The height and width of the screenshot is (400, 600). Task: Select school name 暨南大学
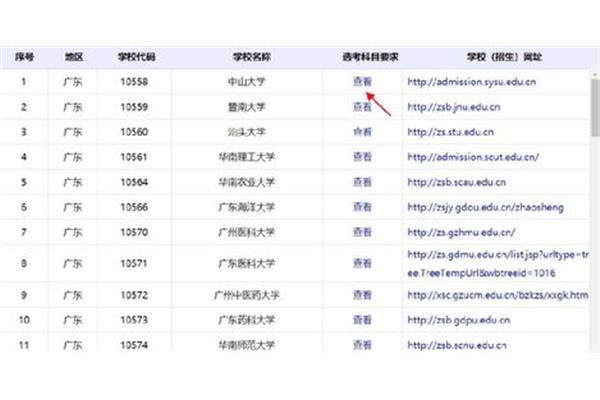pos(246,107)
